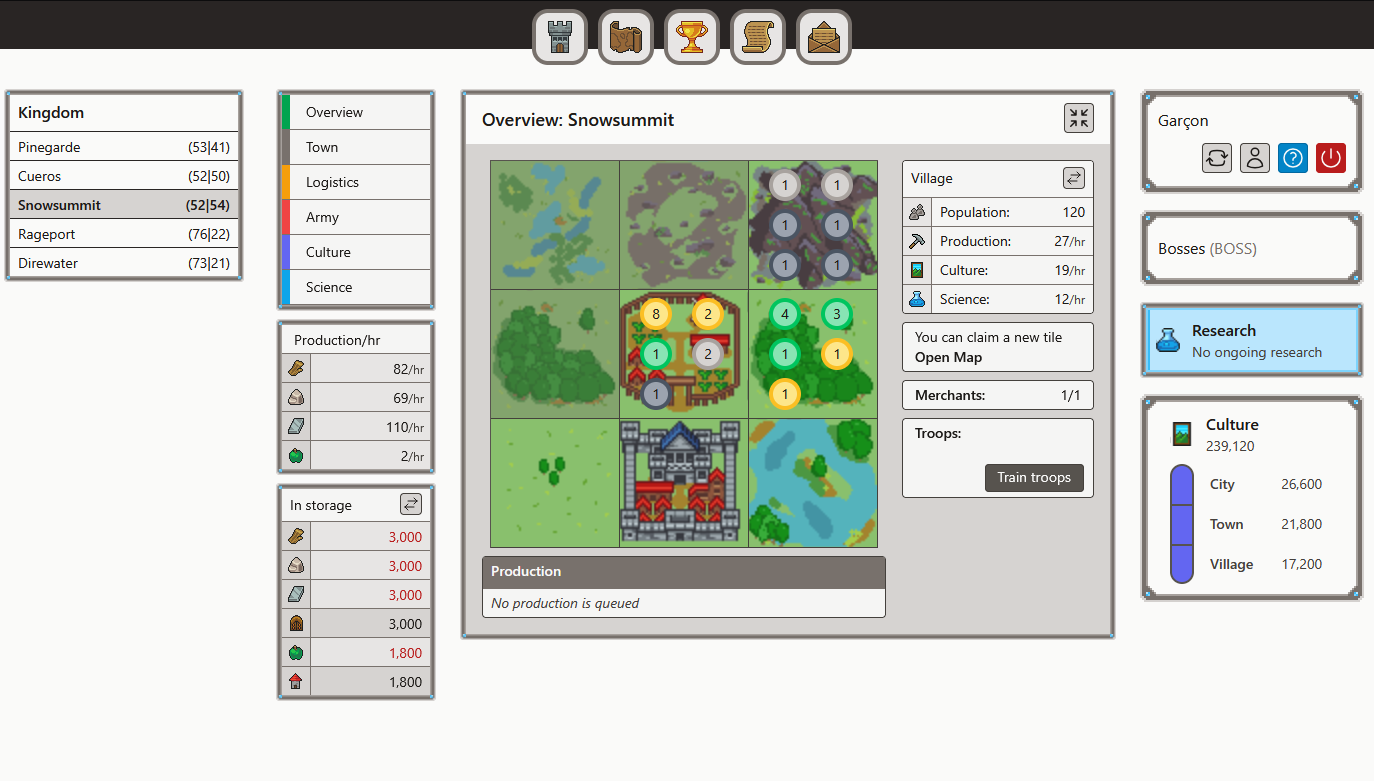
Task: Click the refresh icon in Garçon panel
Action: [1217, 158]
